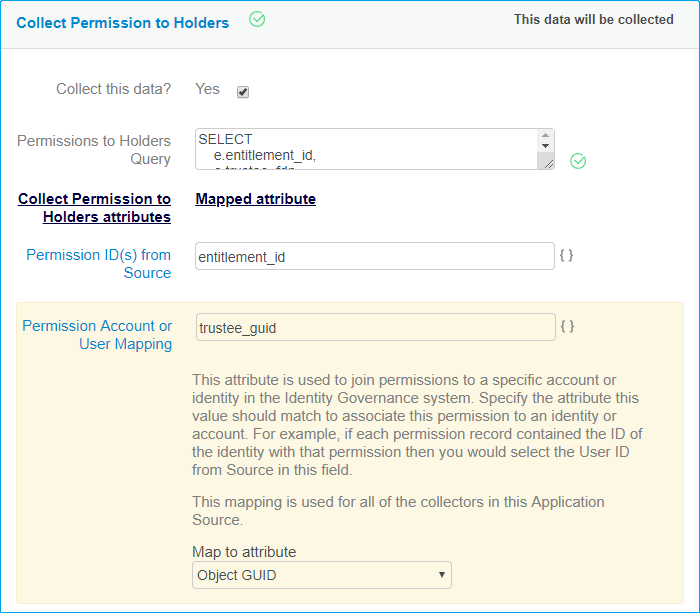Click the This data will be collected status text
This screenshot has width=700, height=613.
click(593, 19)
